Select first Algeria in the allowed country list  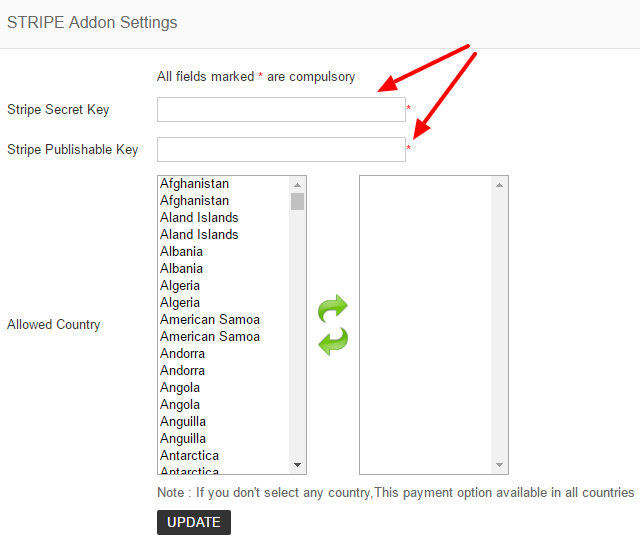(180, 285)
